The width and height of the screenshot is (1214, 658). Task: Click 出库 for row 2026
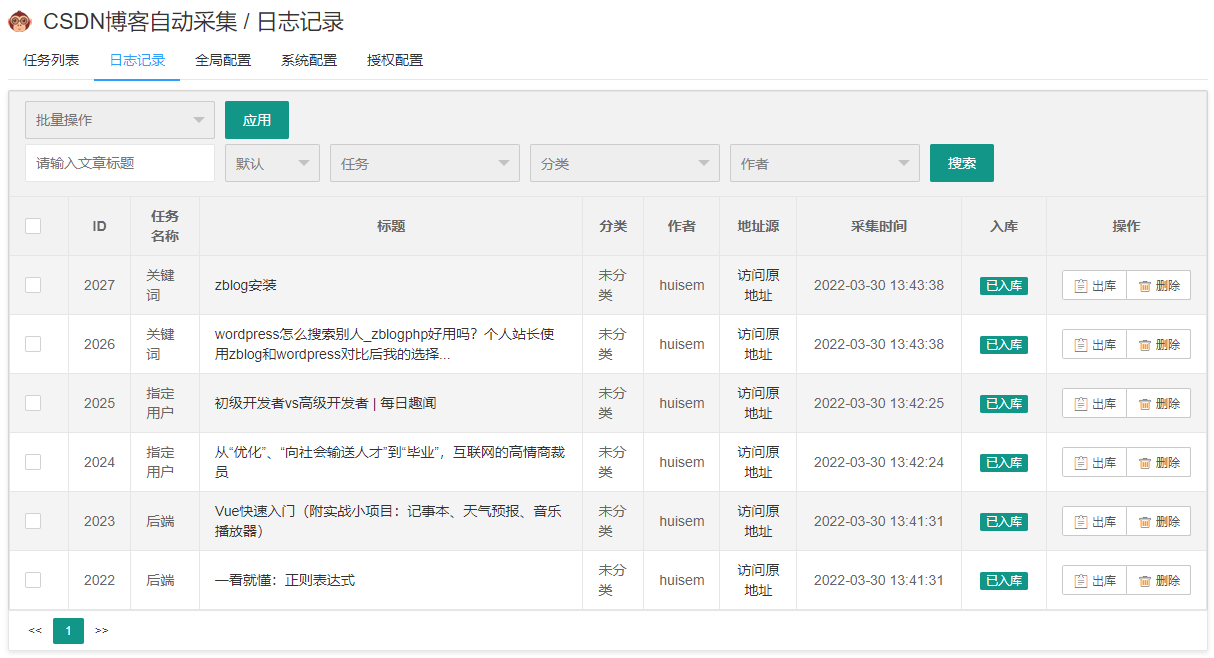(1094, 344)
